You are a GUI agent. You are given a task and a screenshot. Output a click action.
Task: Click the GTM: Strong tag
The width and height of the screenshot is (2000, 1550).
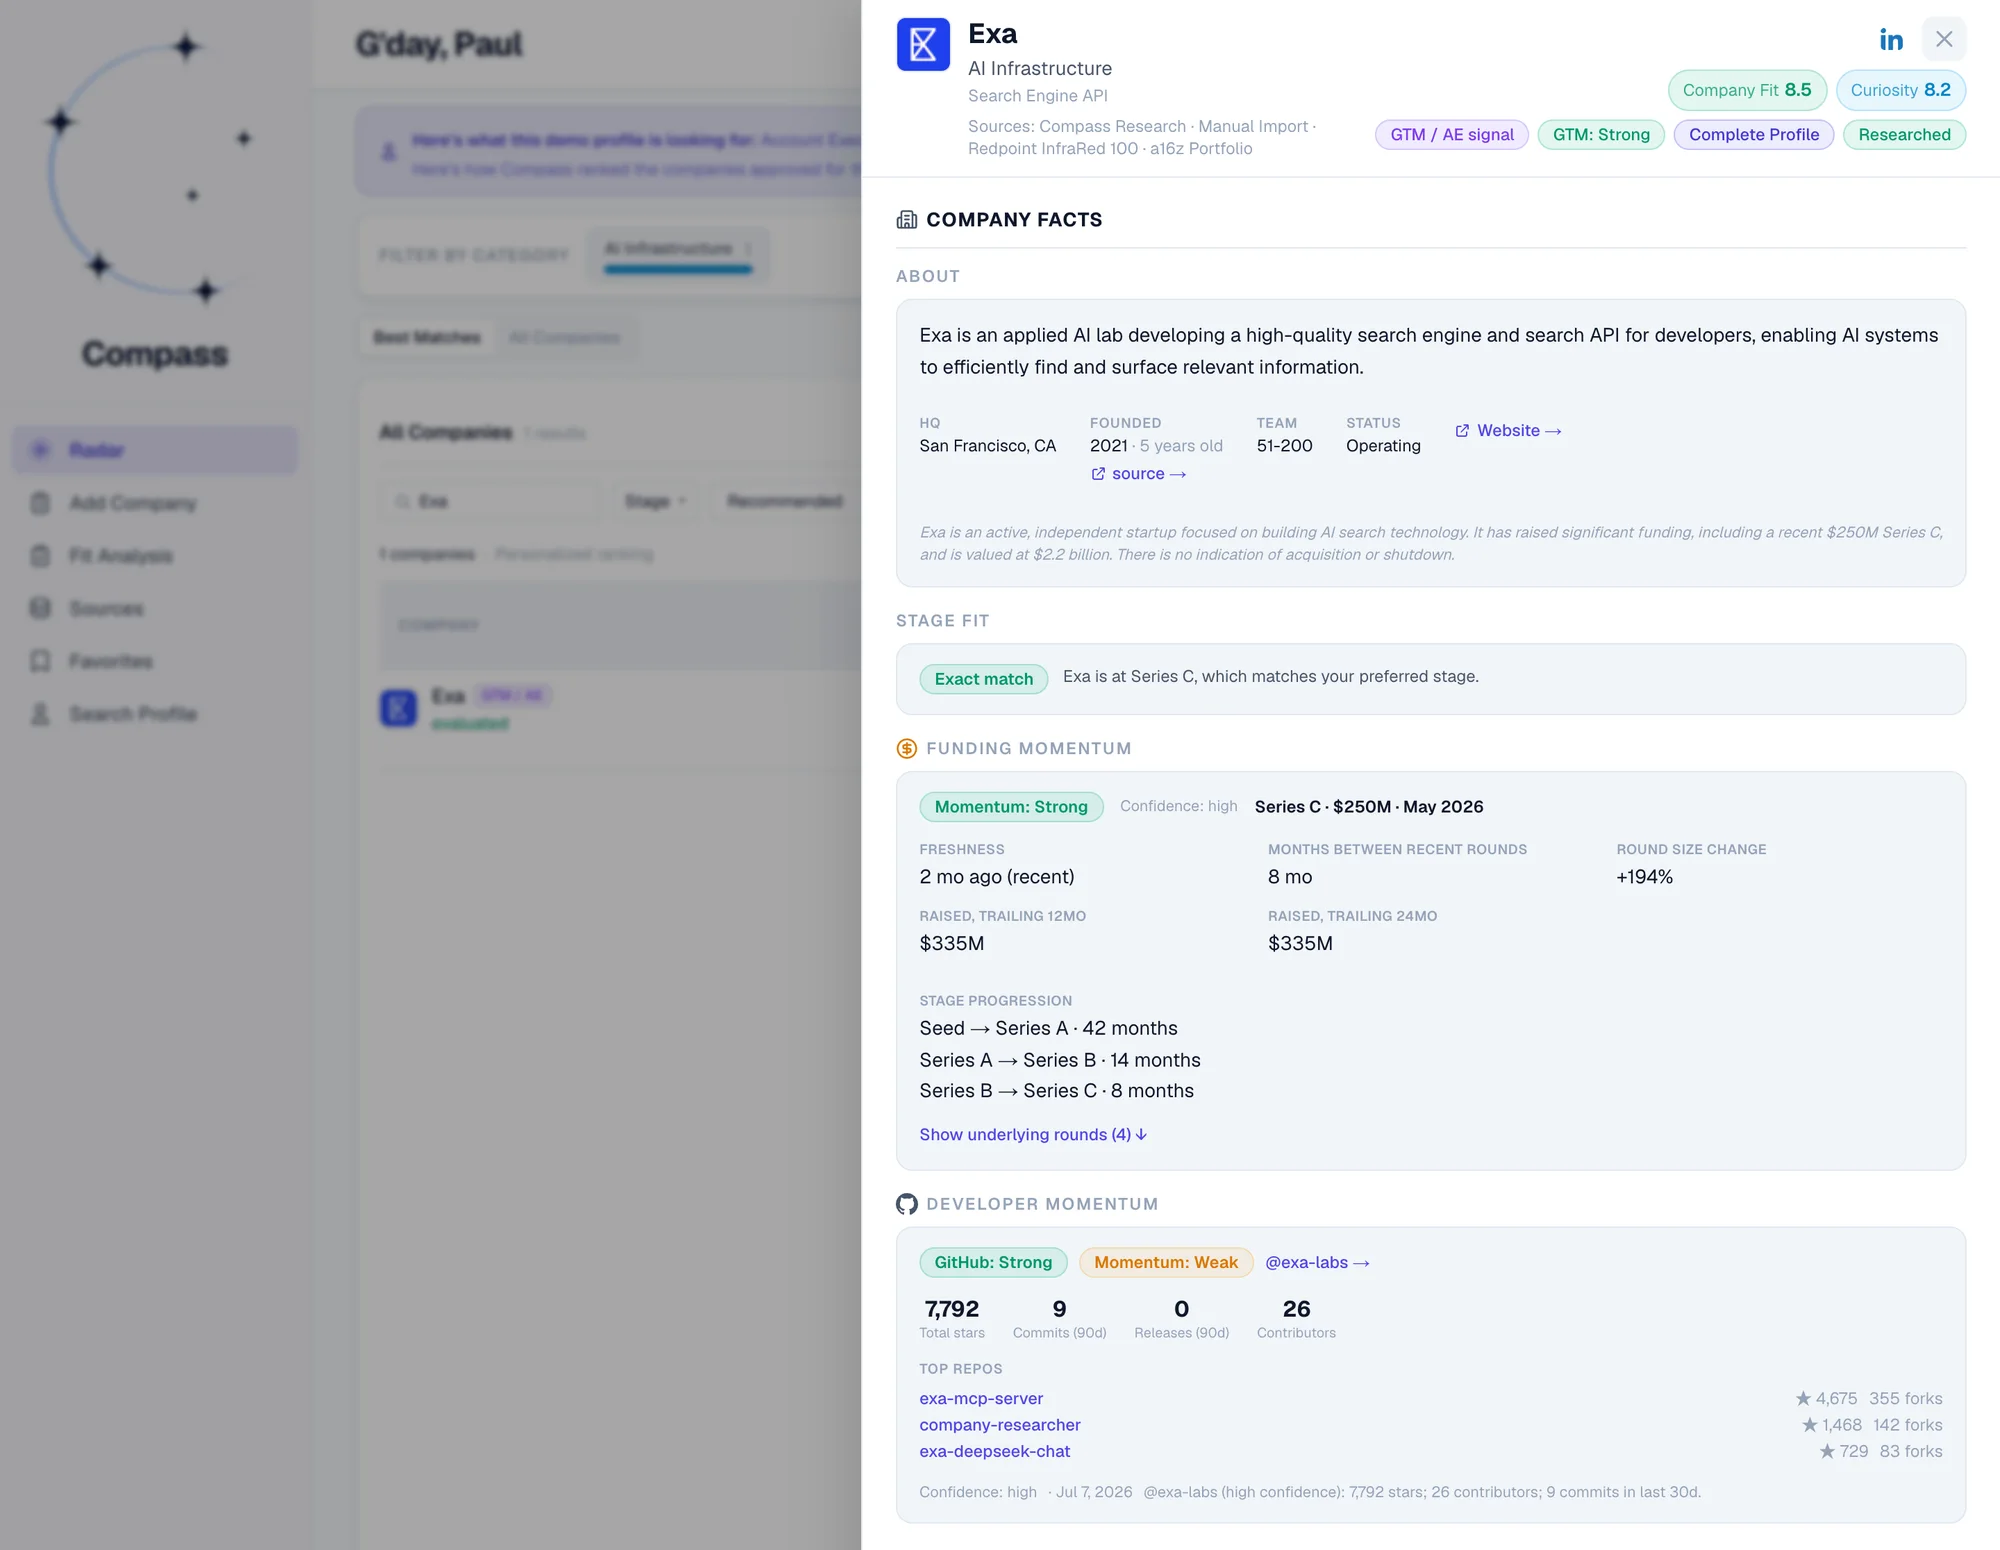point(1601,135)
